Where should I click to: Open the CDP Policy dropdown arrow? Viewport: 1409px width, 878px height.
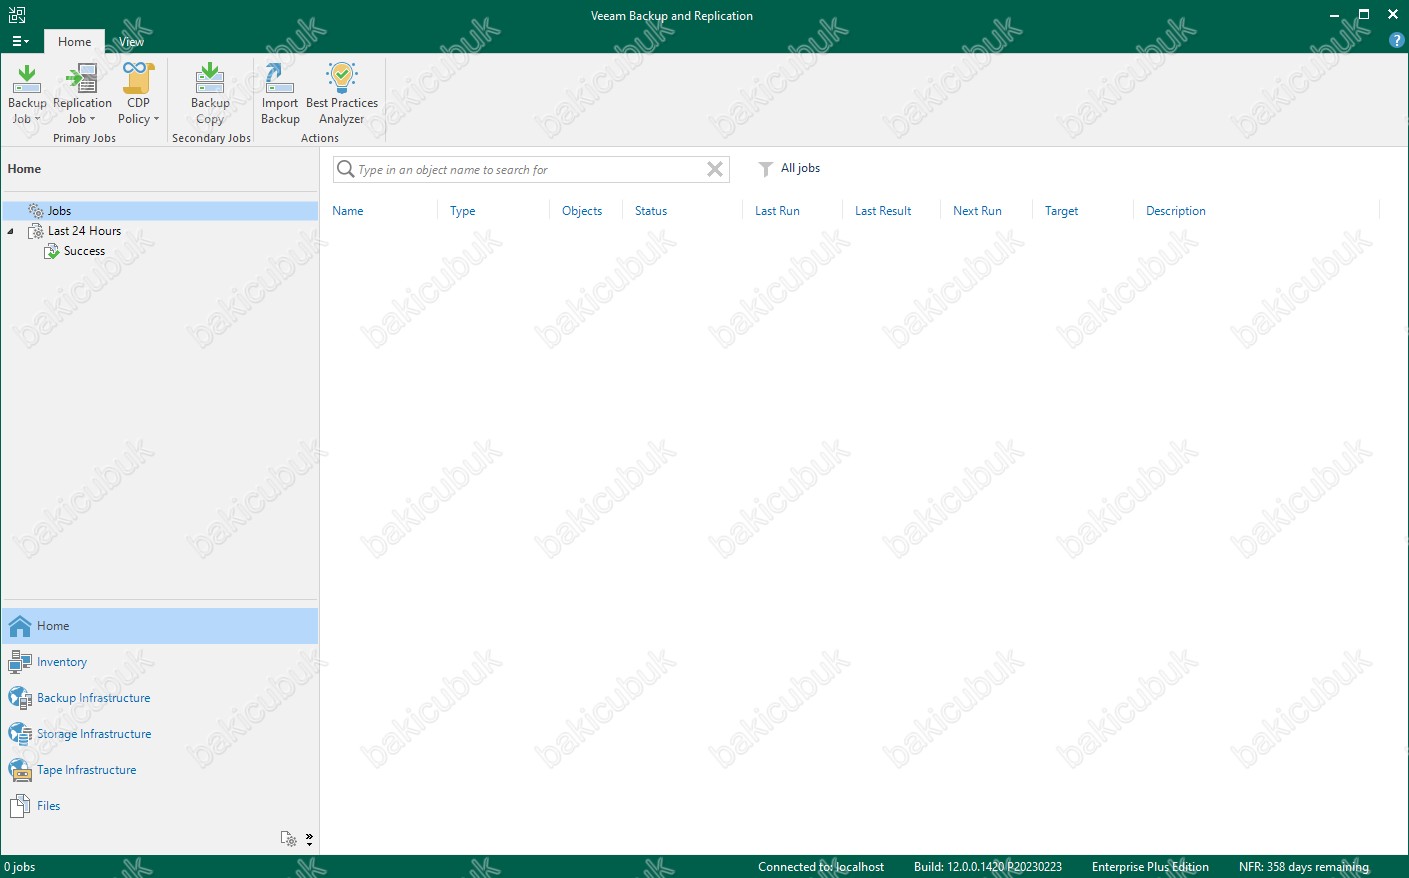click(156, 119)
